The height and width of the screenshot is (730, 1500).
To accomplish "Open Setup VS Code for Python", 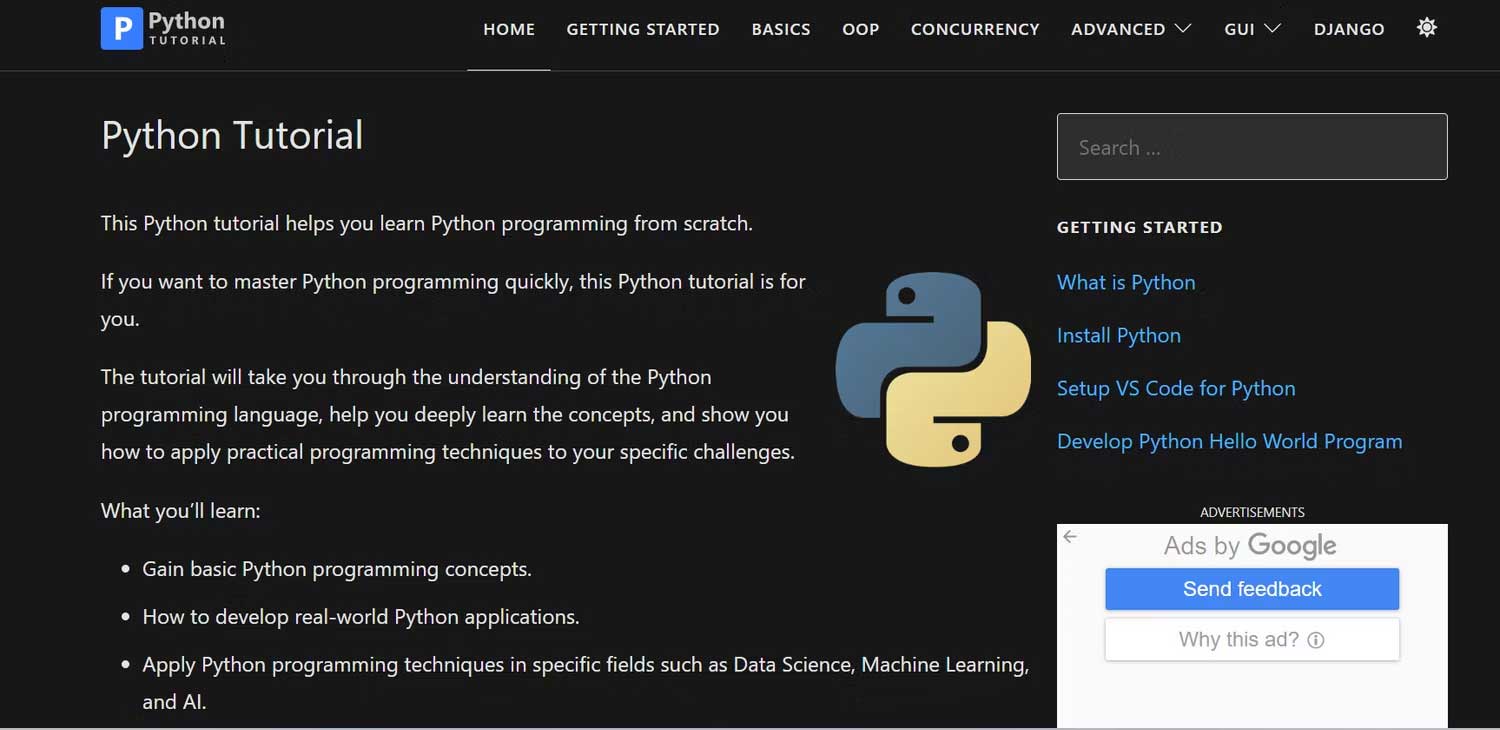I will [x=1176, y=389].
